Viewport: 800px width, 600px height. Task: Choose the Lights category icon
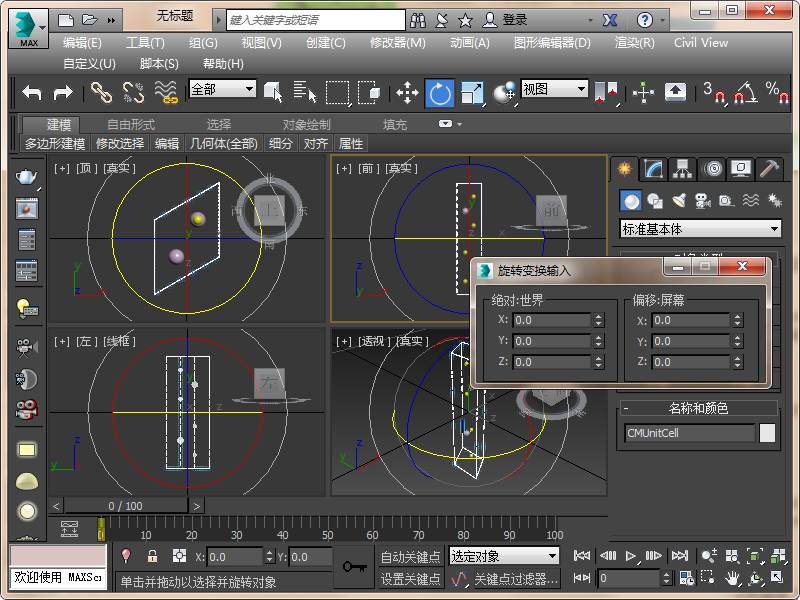[x=679, y=201]
